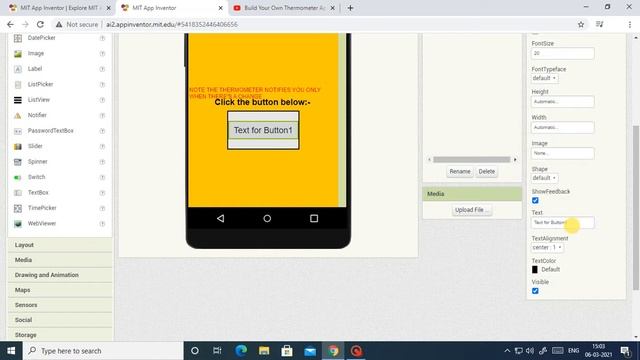Image resolution: width=640 pixels, height=360 pixels.
Task: Select the Label component icon
Action: tap(18, 69)
